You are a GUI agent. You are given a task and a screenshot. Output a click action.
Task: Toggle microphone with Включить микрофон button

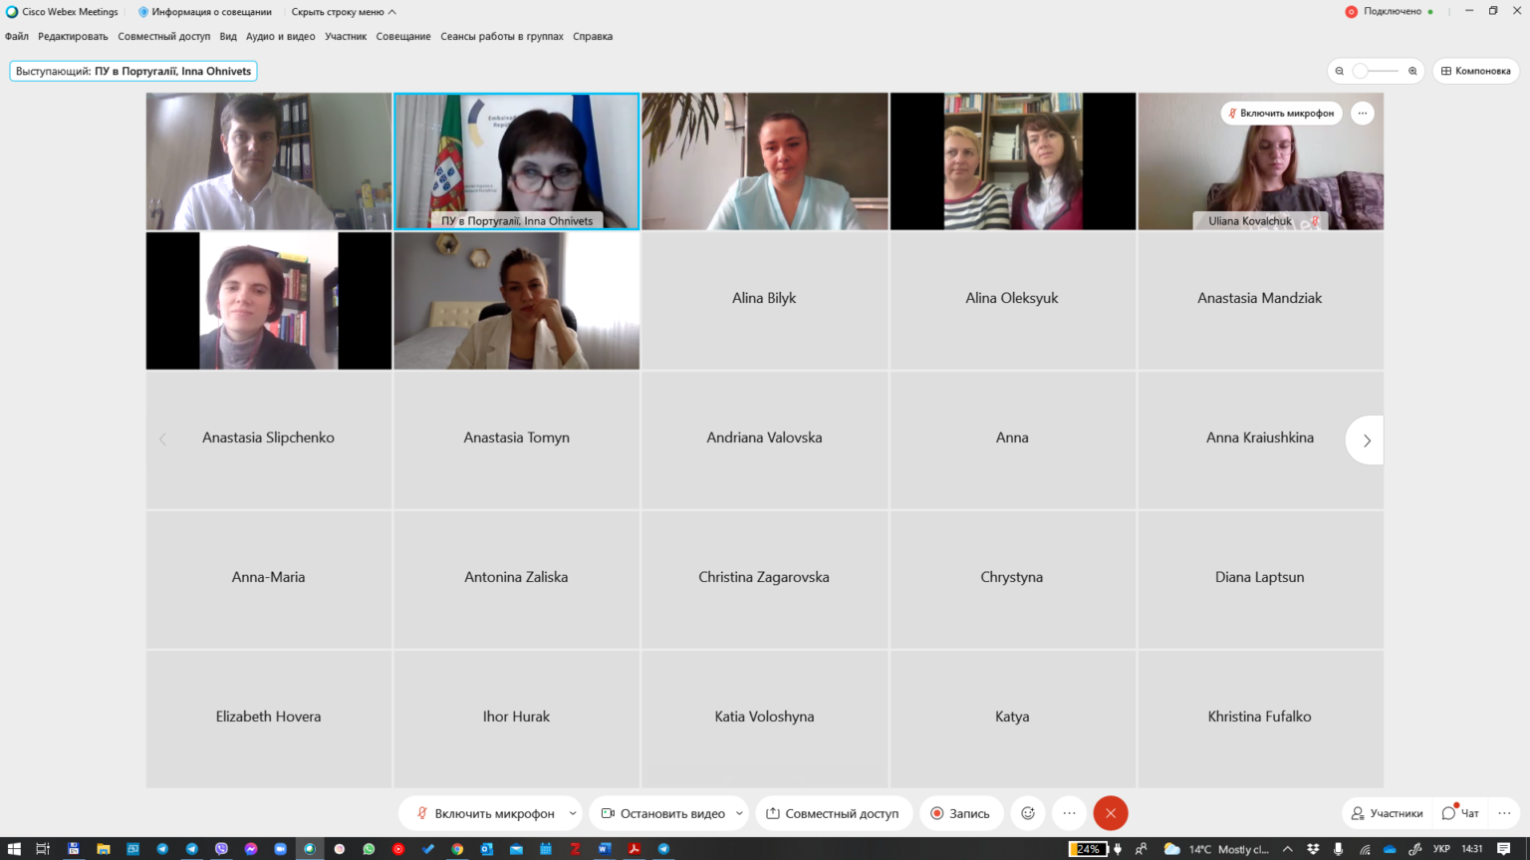coord(485,813)
